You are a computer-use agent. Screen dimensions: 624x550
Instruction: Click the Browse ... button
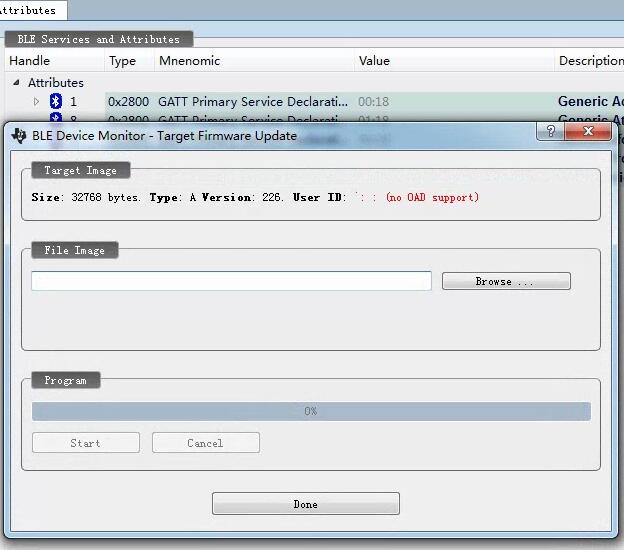click(506, 281)
